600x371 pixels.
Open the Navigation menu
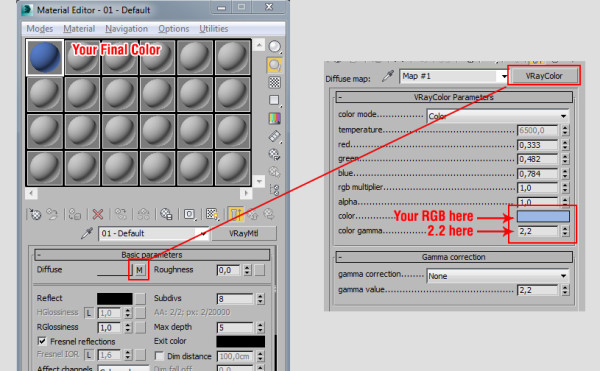(126, 29)
